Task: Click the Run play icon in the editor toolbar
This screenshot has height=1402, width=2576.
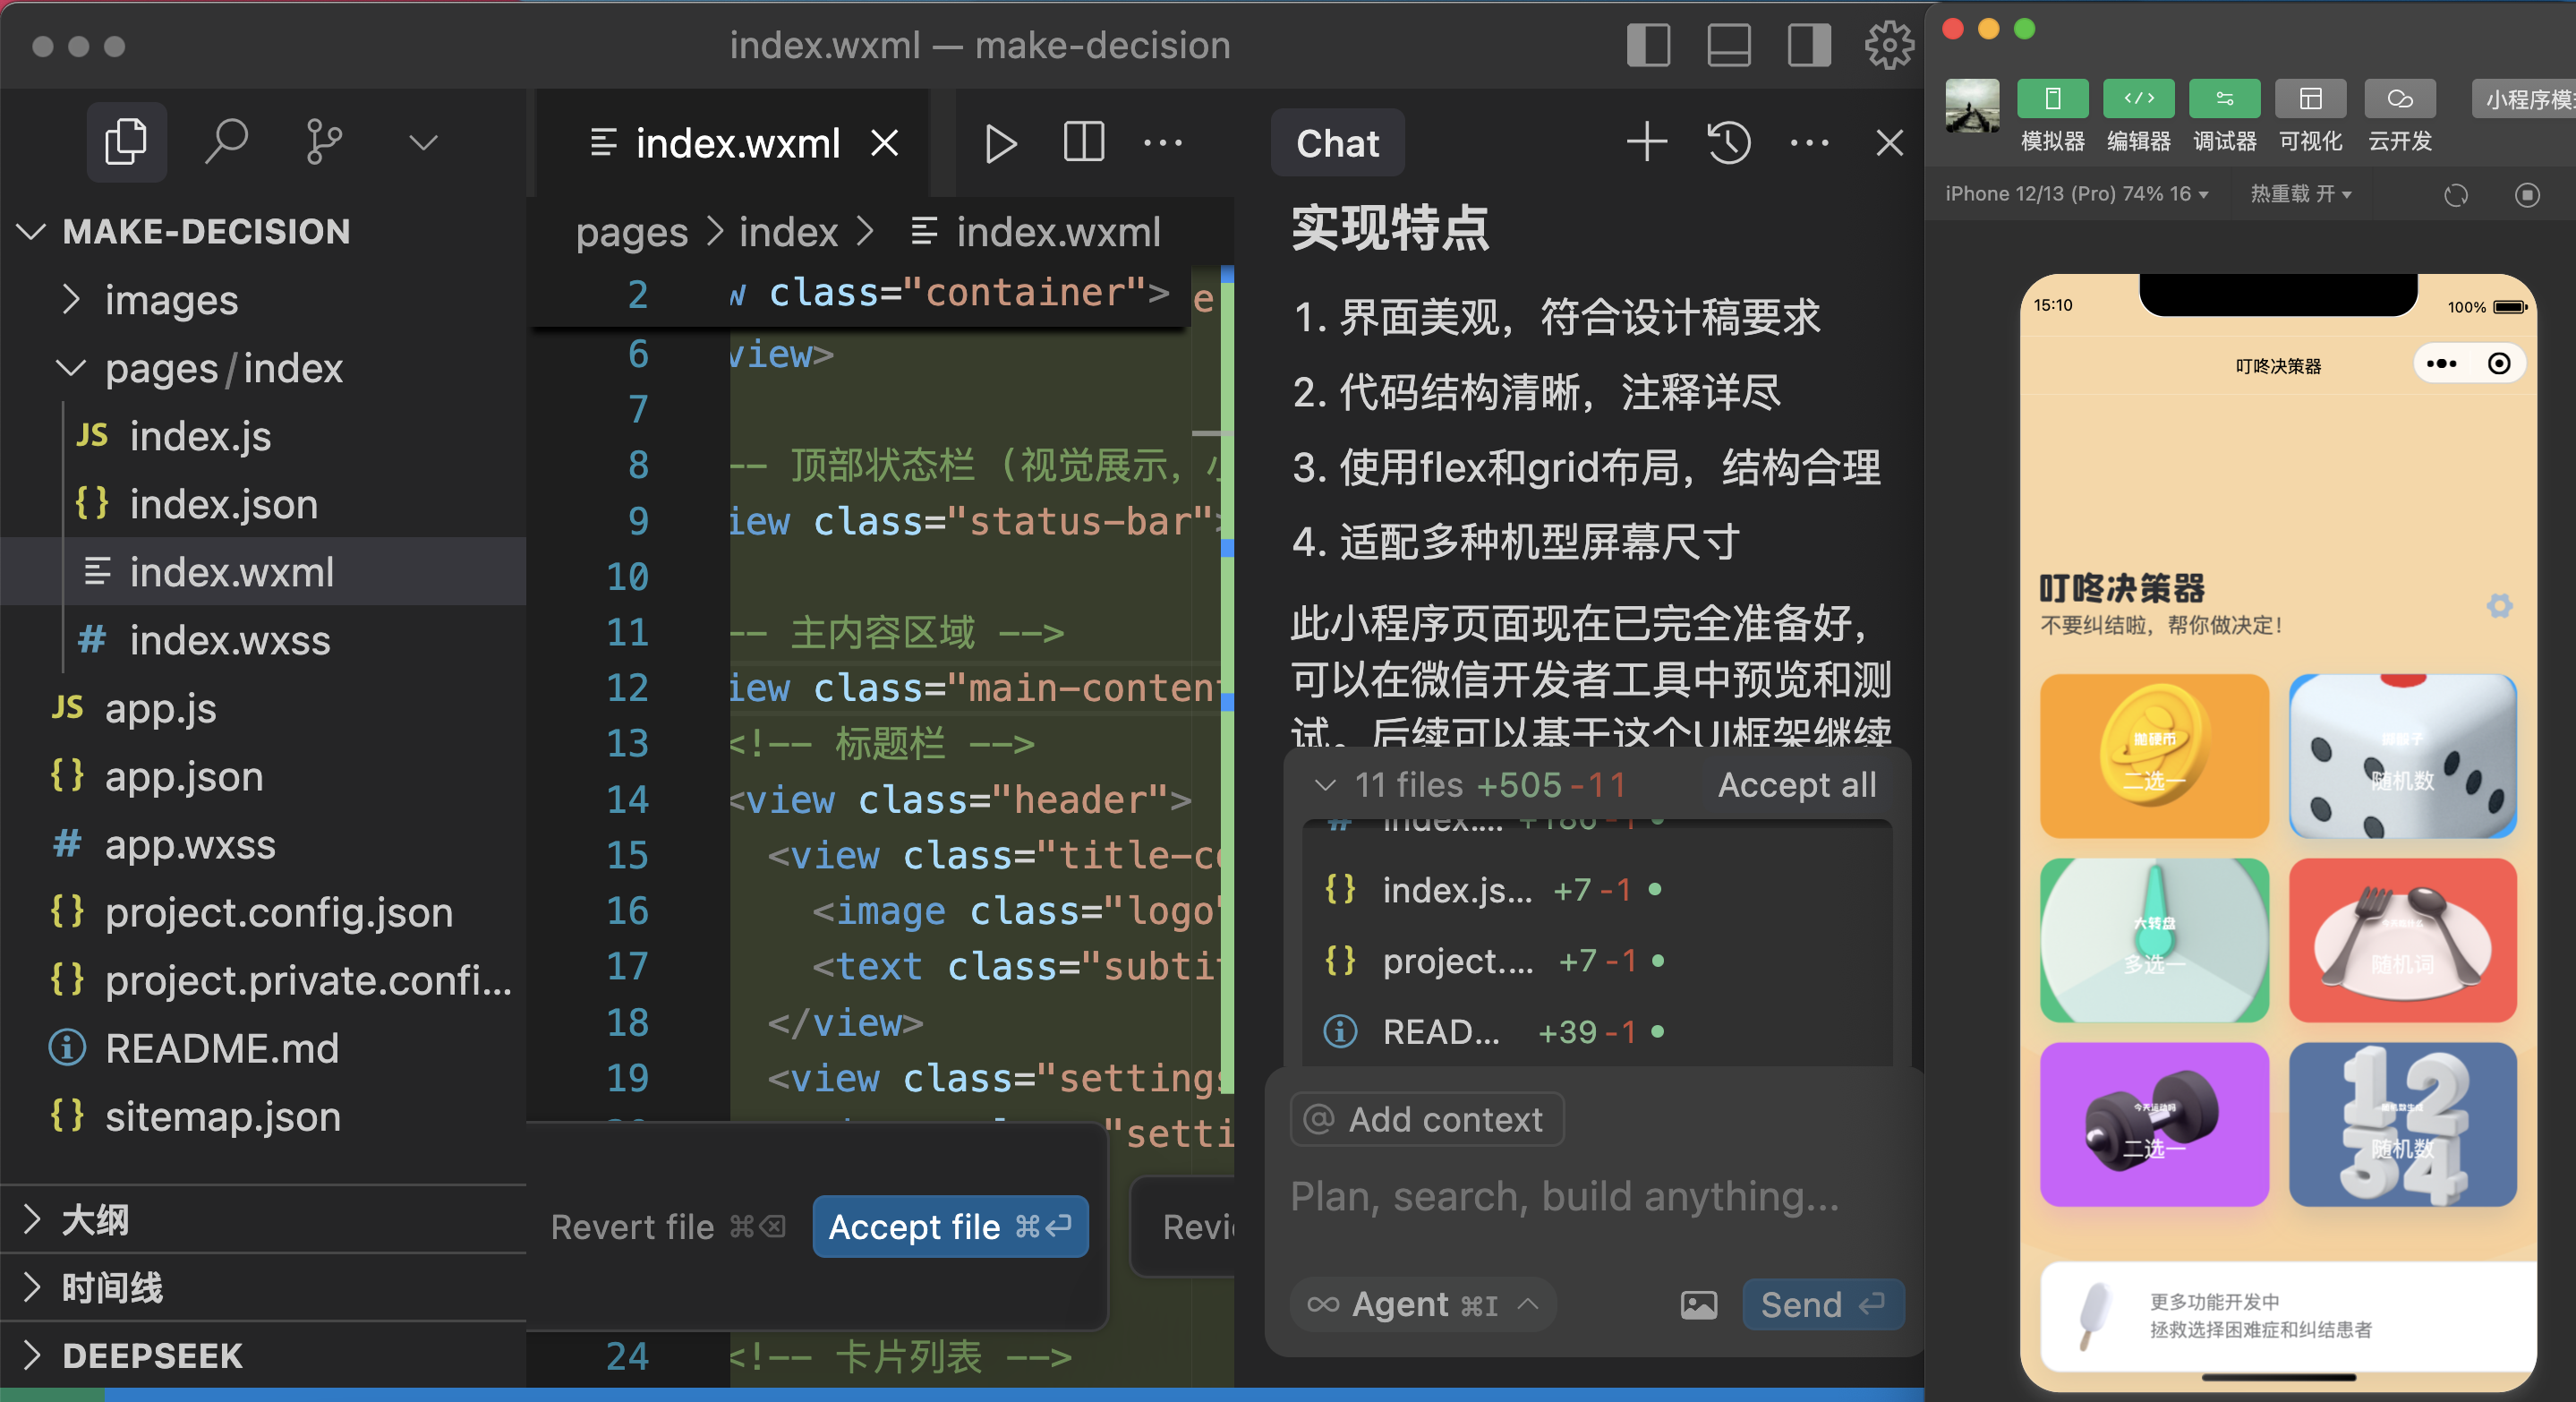Action: pyautogui.click(x=999, y=144)
